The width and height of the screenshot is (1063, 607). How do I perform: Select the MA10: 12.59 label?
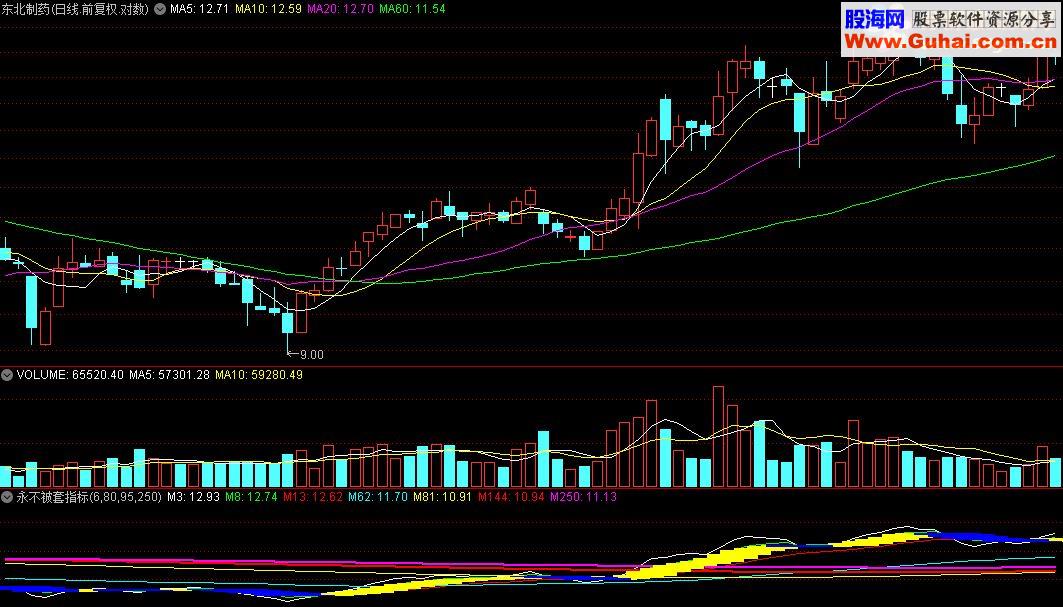coord(268,9)
